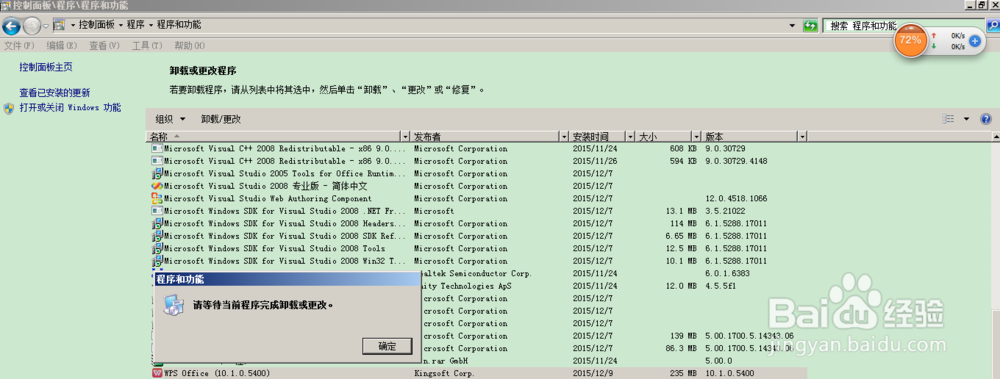
Task: Open the 大小 column filter dropdown
Action: click(696, 137)
